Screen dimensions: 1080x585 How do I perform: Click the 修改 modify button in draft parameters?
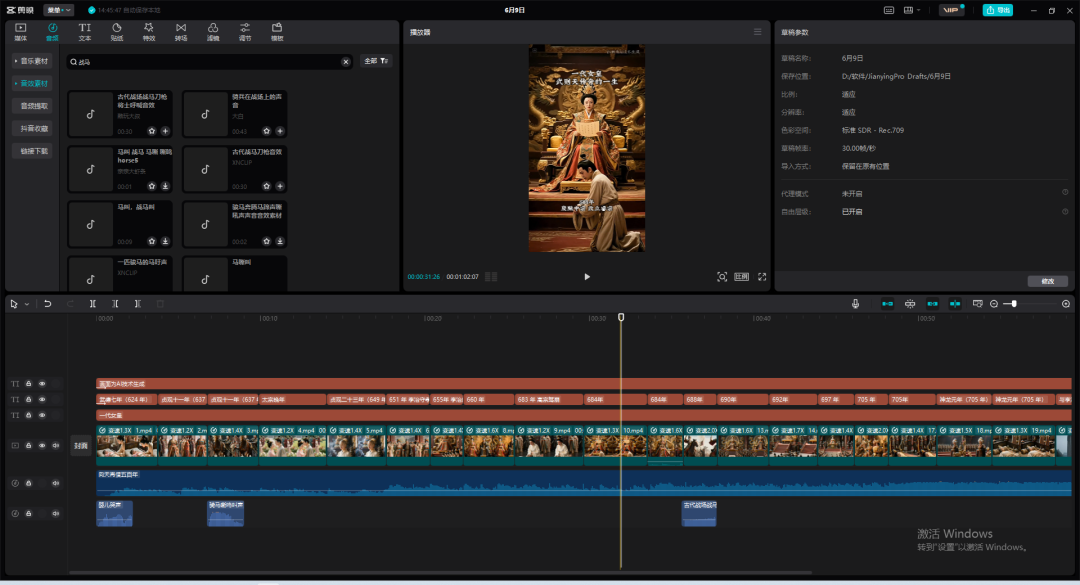[x=1048, y=281]
